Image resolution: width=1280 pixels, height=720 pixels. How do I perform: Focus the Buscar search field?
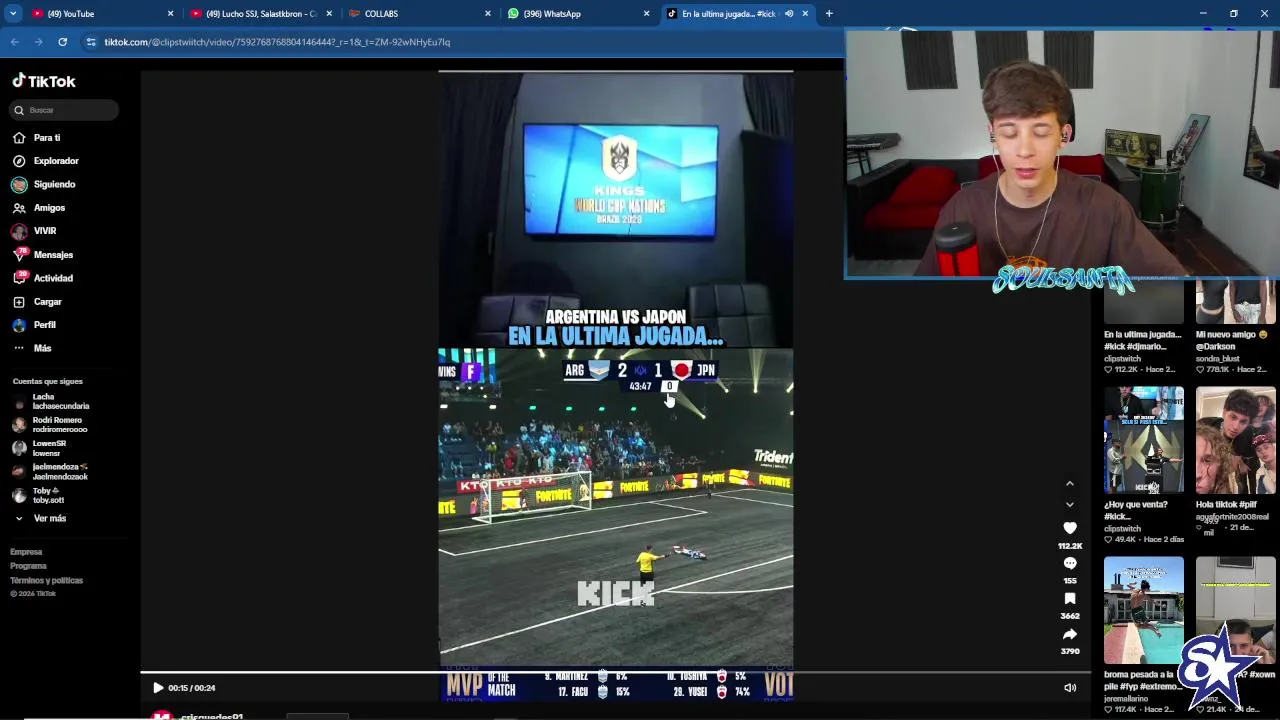[65, 110]
